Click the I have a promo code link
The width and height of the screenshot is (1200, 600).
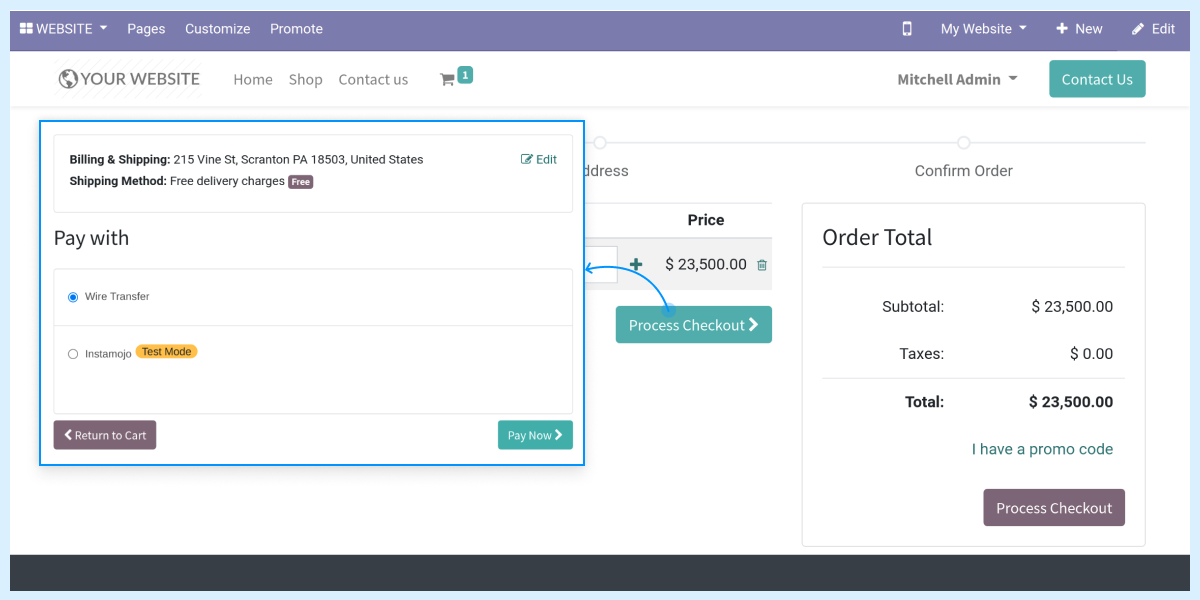point(1042,449)
